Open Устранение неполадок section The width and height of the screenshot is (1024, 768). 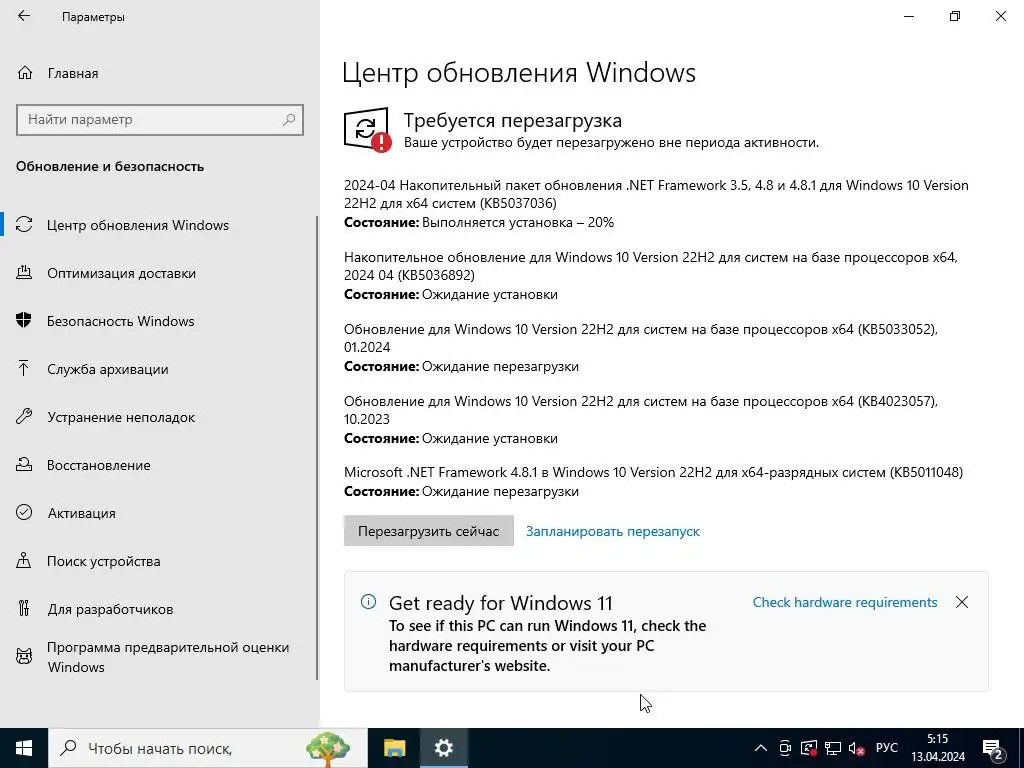[121, 417]
